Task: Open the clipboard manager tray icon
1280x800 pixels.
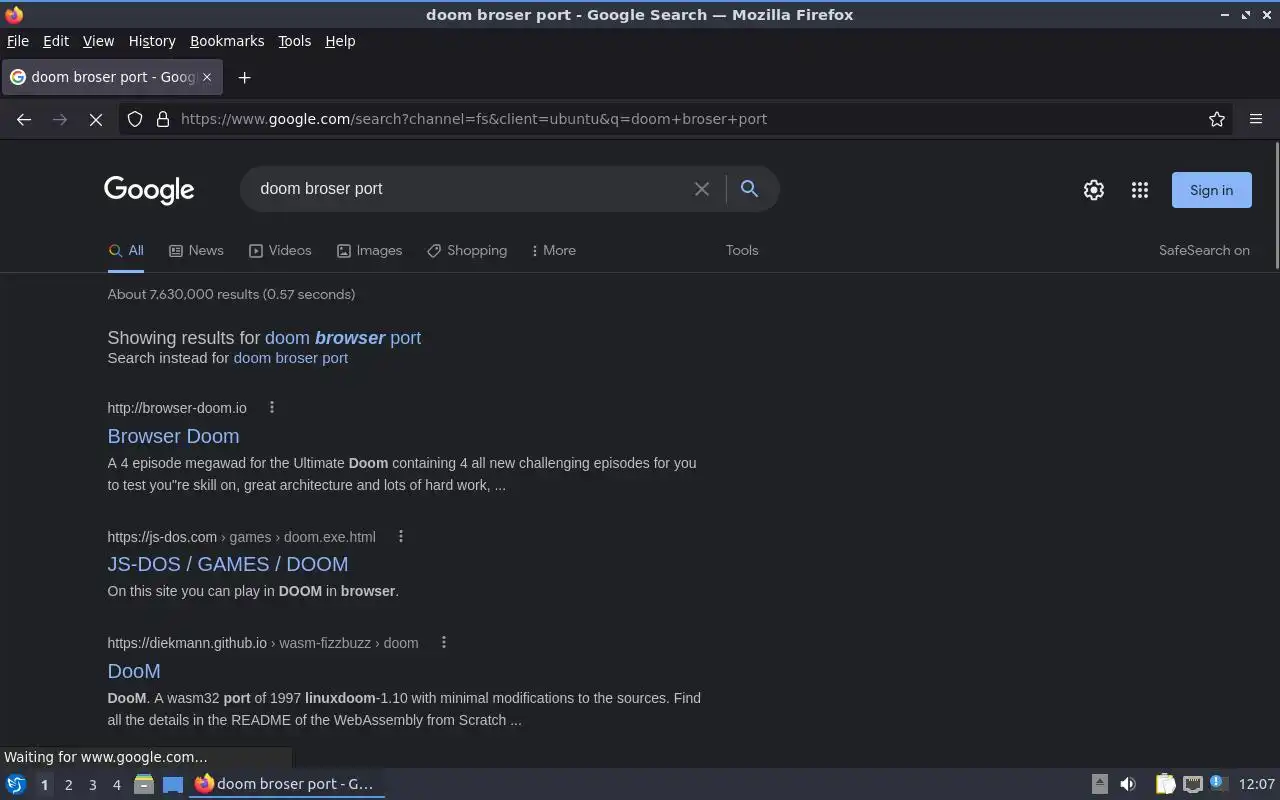Action: 1165,784
